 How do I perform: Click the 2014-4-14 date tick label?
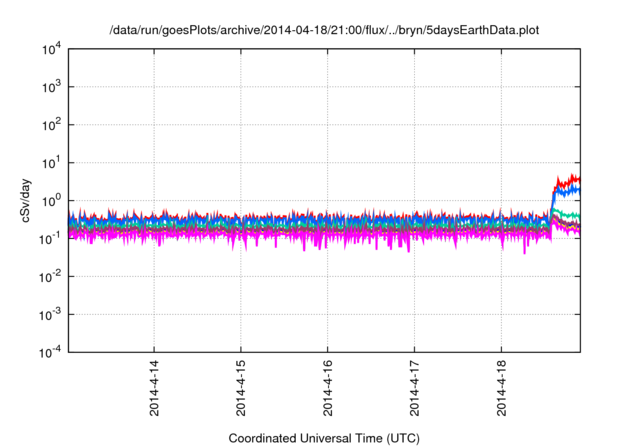(154, 388)
